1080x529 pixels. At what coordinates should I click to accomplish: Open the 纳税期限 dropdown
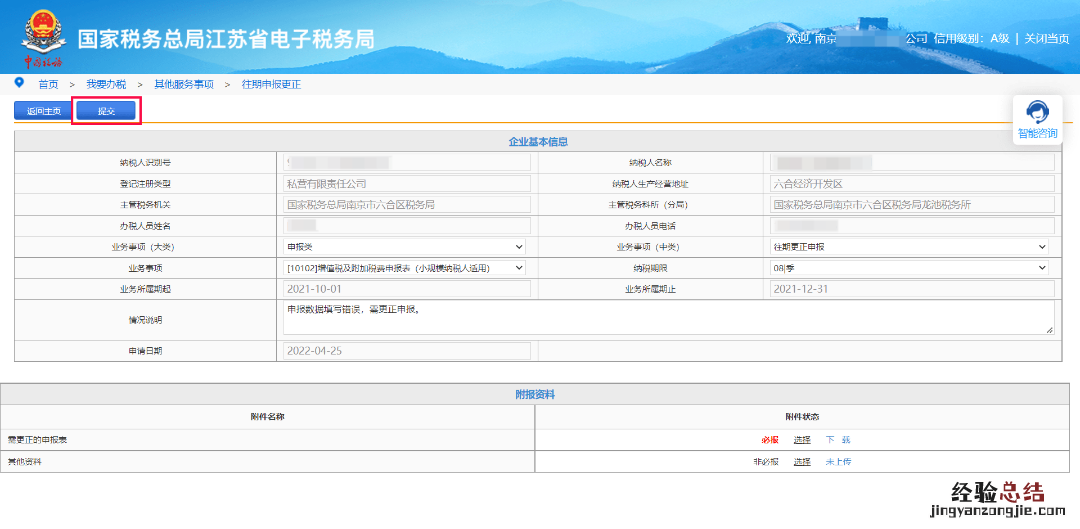[909, 268]
